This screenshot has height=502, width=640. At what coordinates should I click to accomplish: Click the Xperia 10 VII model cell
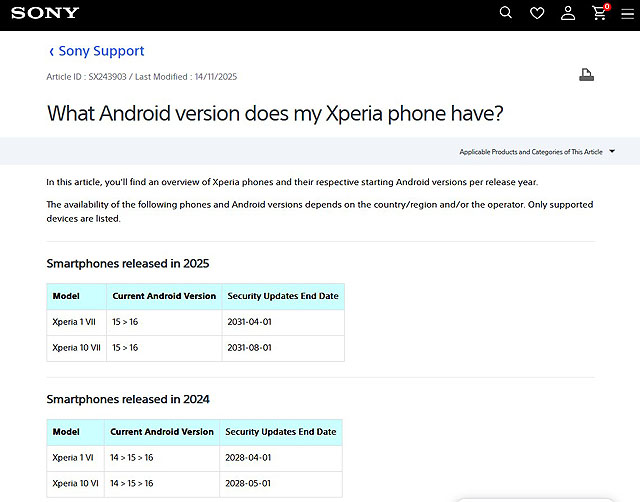click(x=76, y=348)
